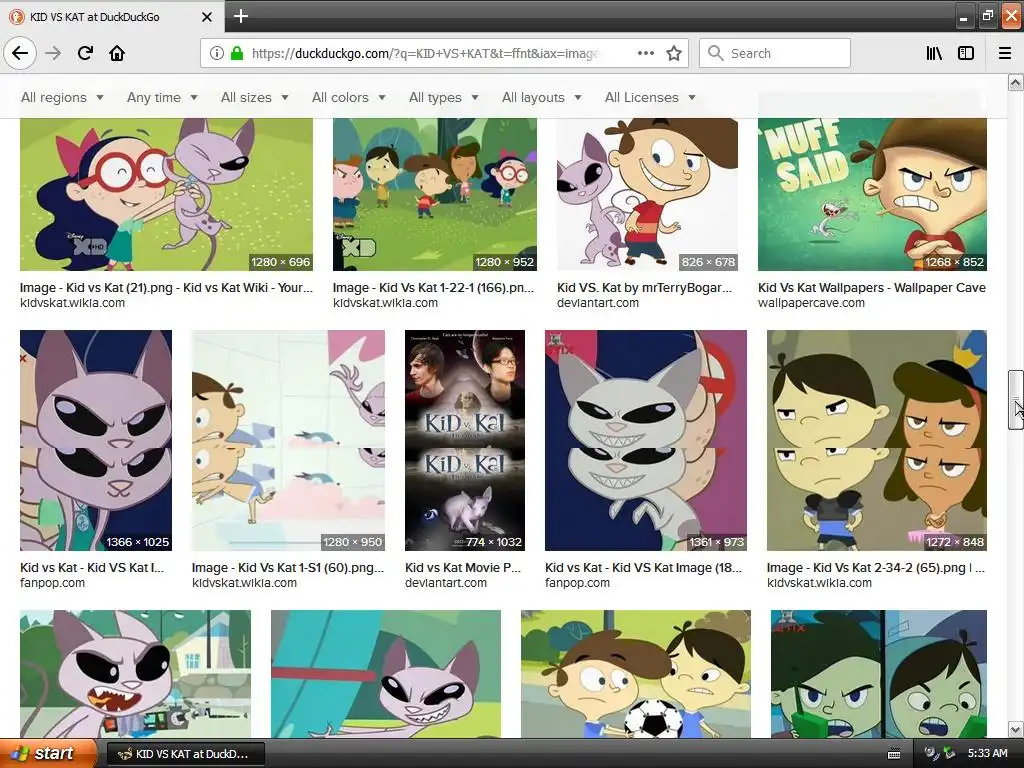Expand the All layouts filter
1024x768 pixels.
541,97
